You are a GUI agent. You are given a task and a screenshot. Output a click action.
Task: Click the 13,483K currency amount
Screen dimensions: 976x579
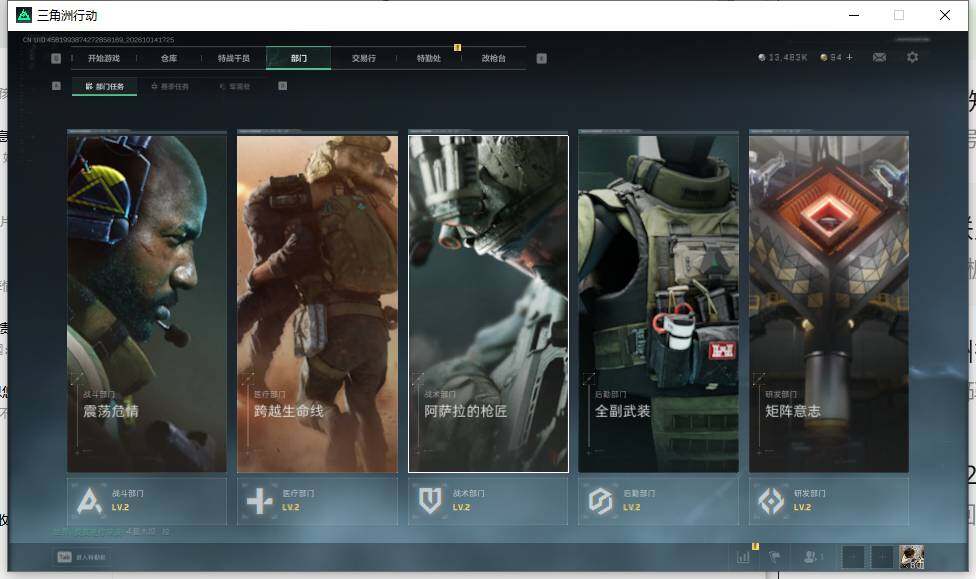point(788,57)
